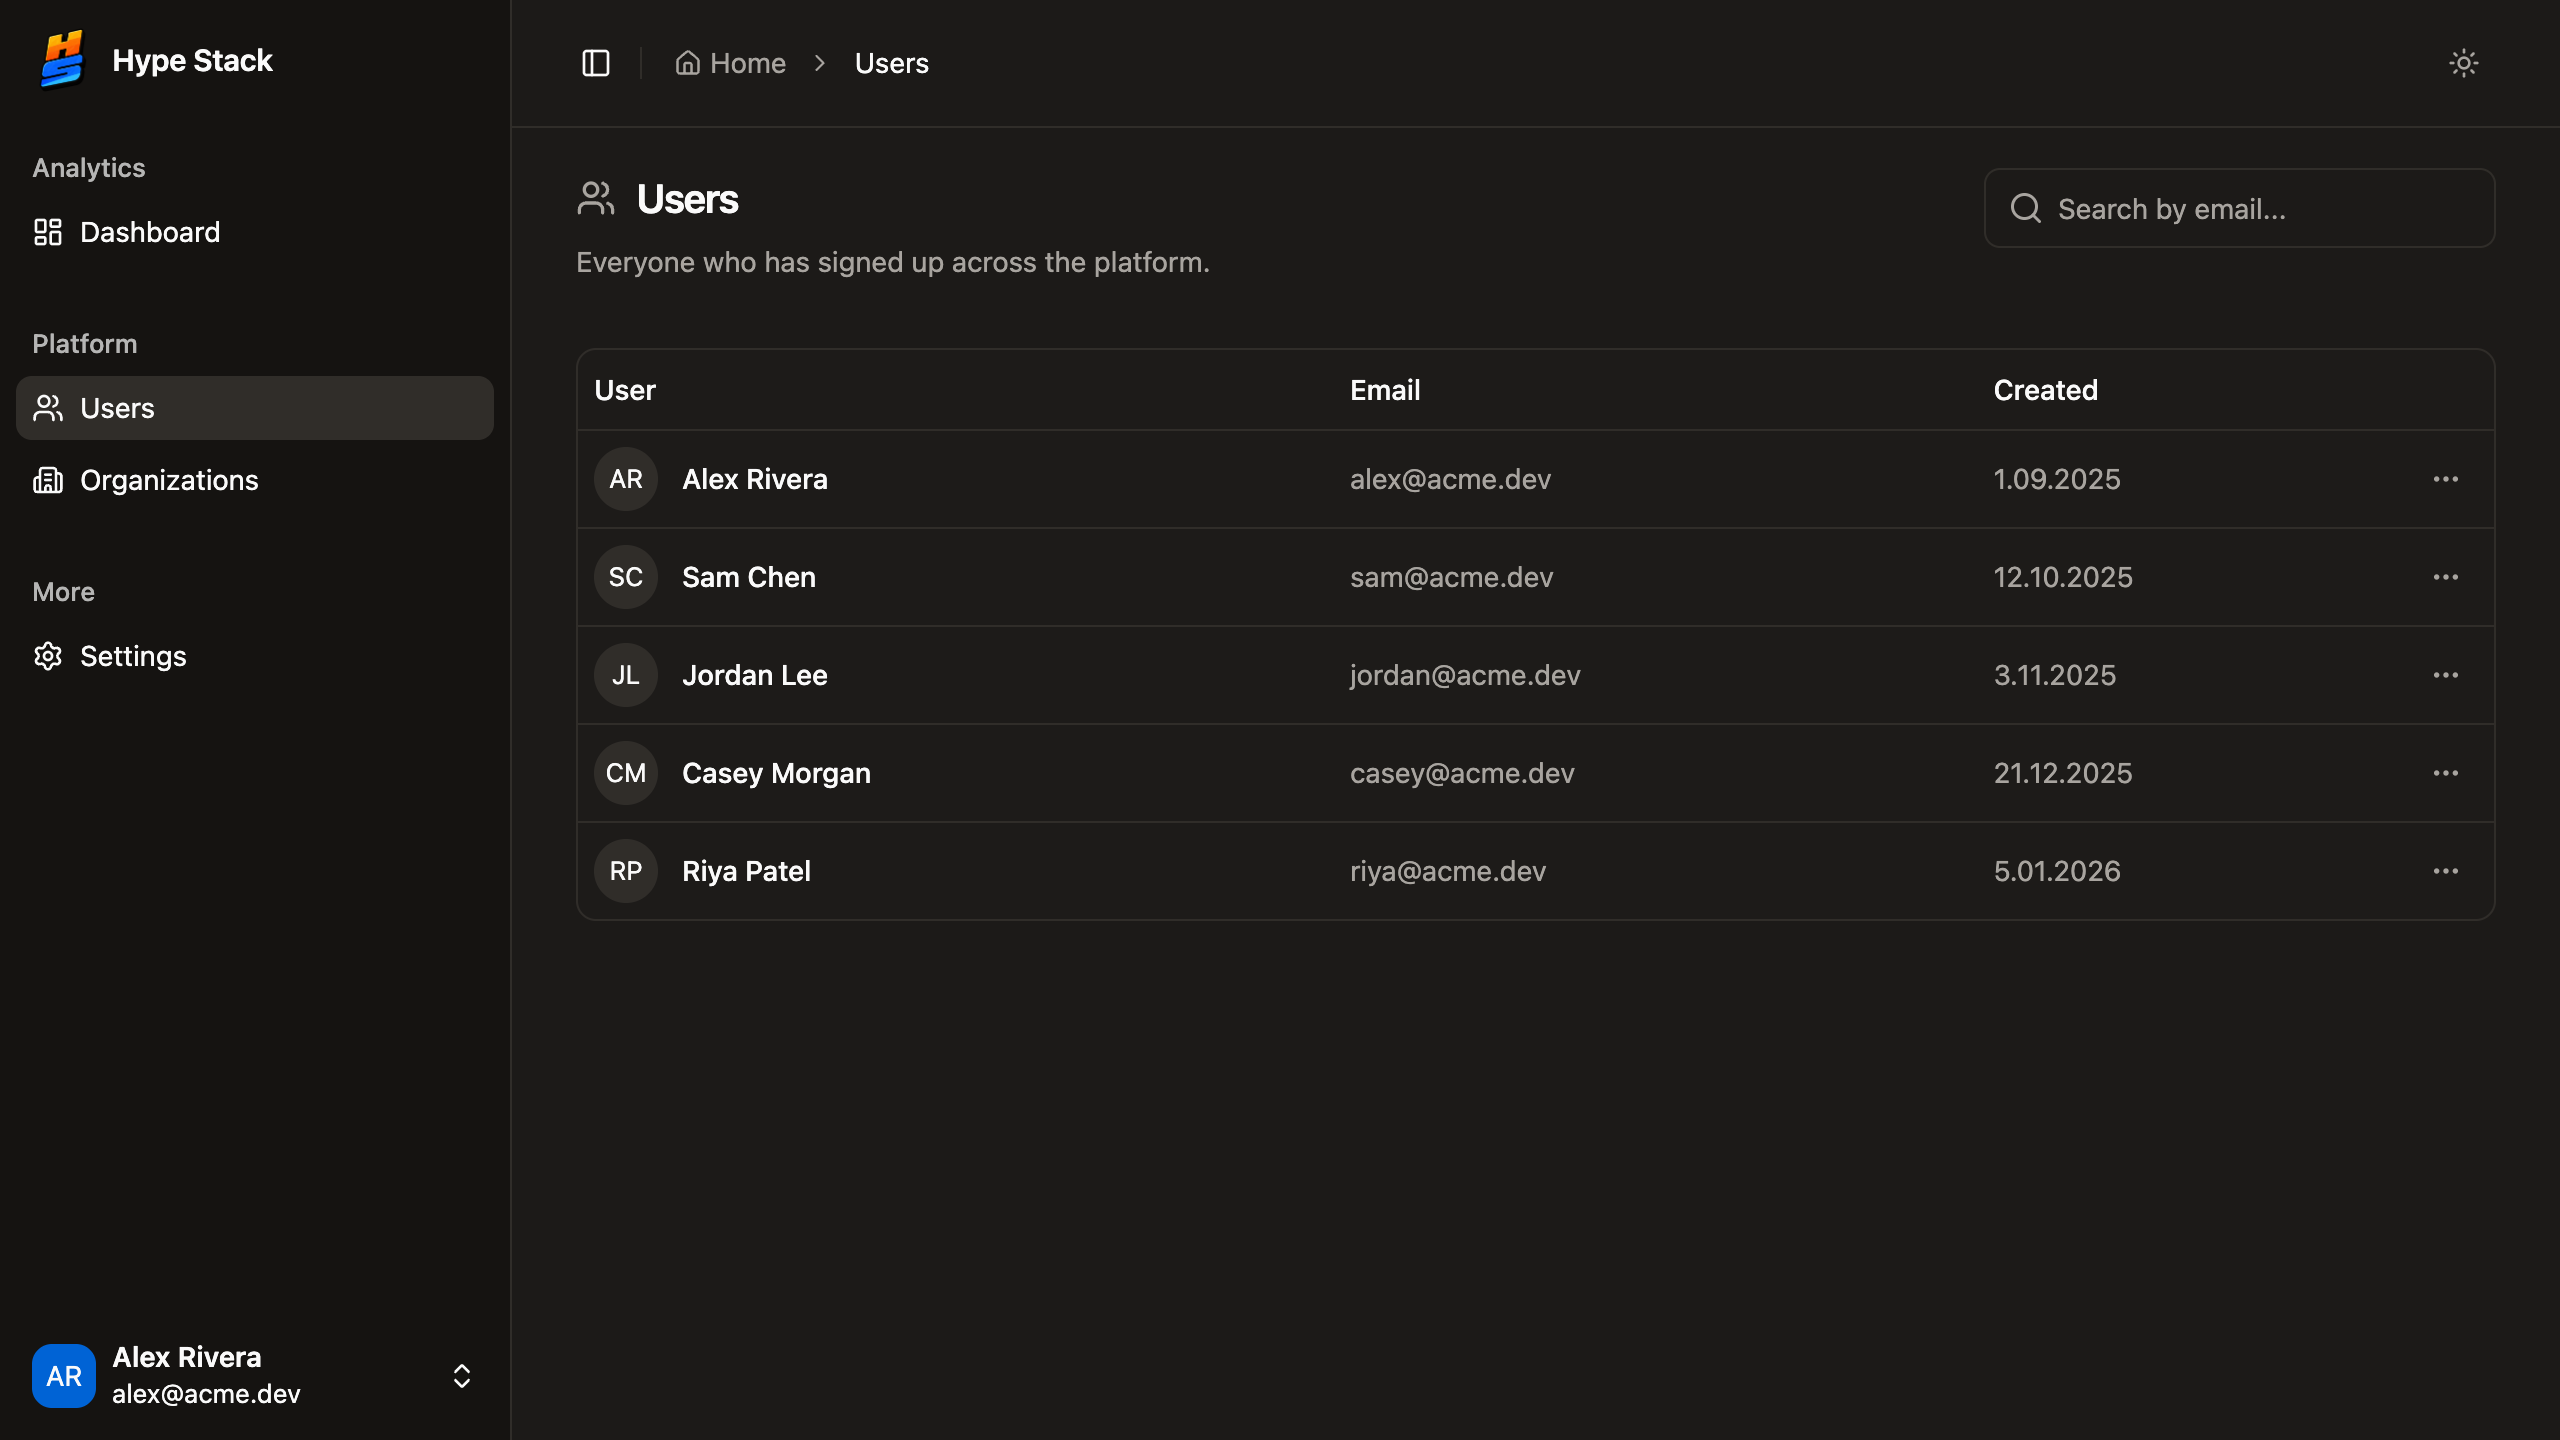Click the Users page heading icon
Screen dimensions: 2560x1440
coord(596,198)
